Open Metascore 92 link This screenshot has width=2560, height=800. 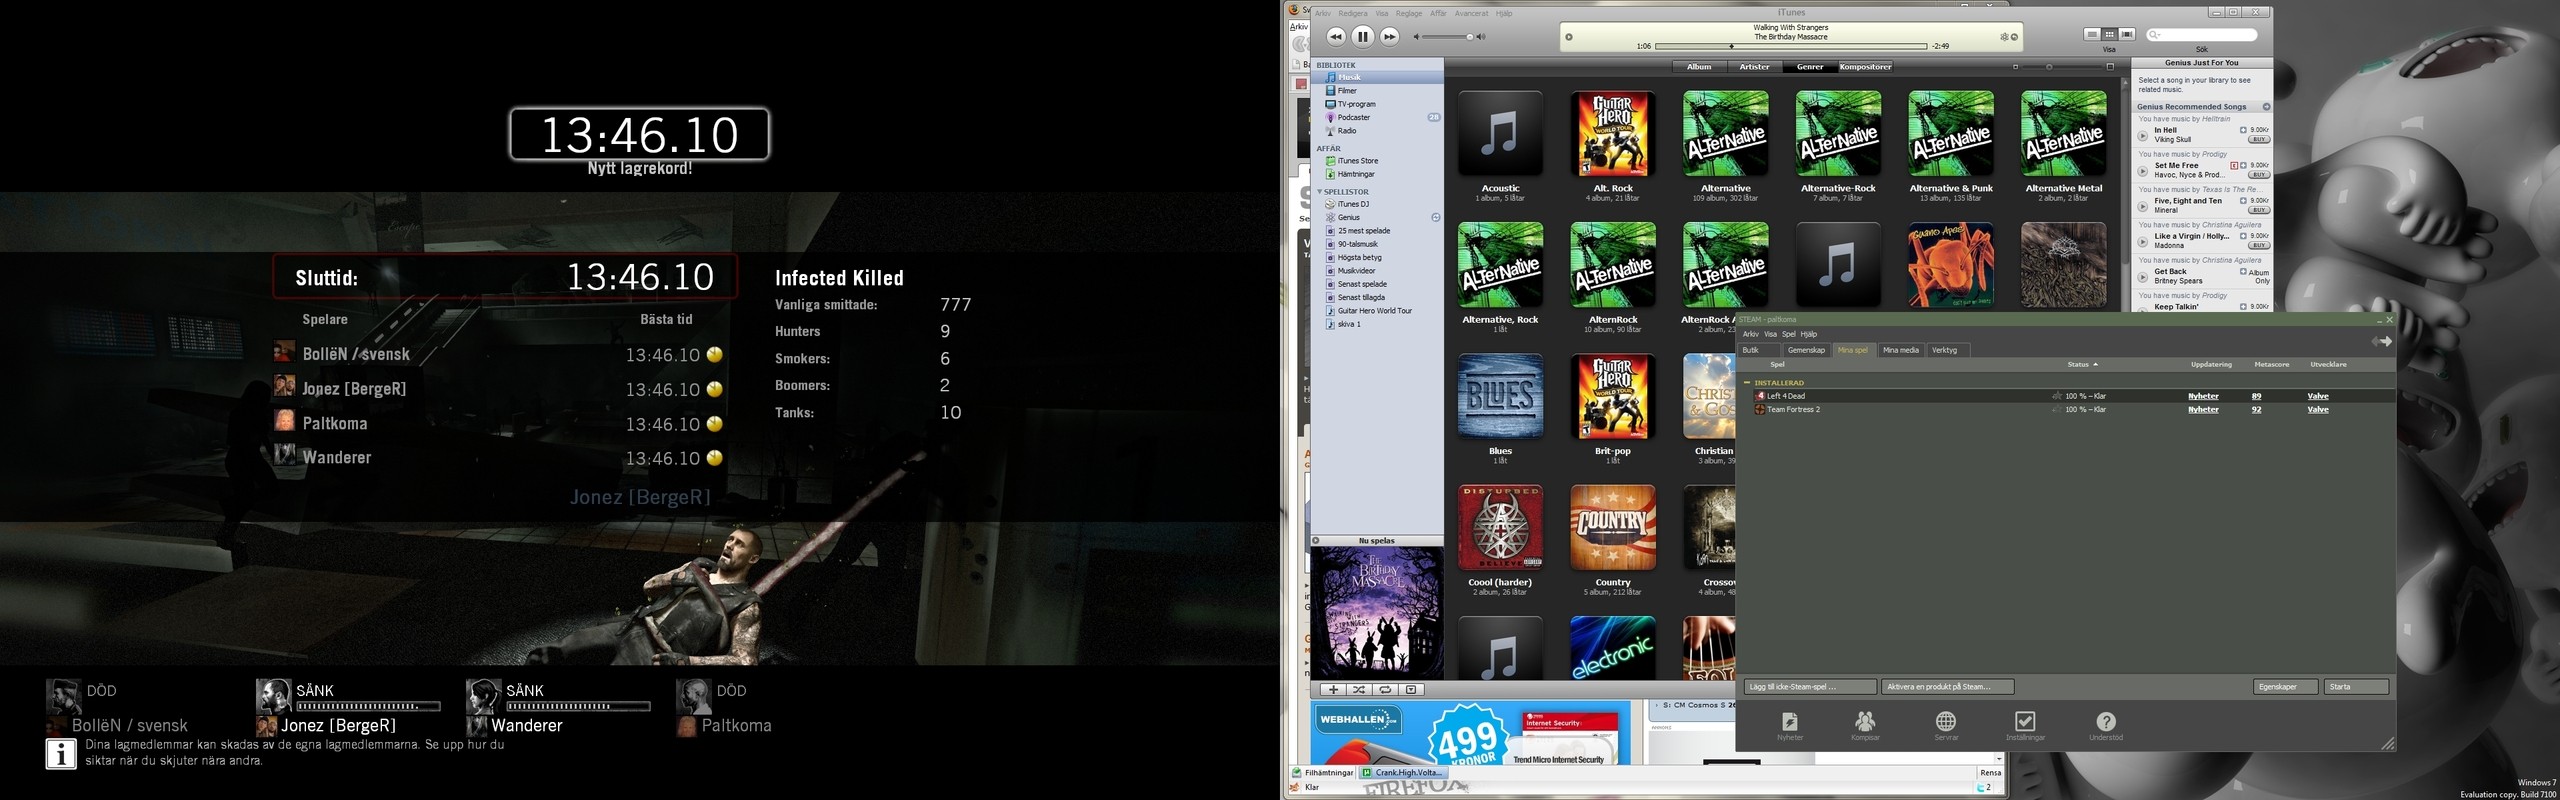pos(2256,410)
